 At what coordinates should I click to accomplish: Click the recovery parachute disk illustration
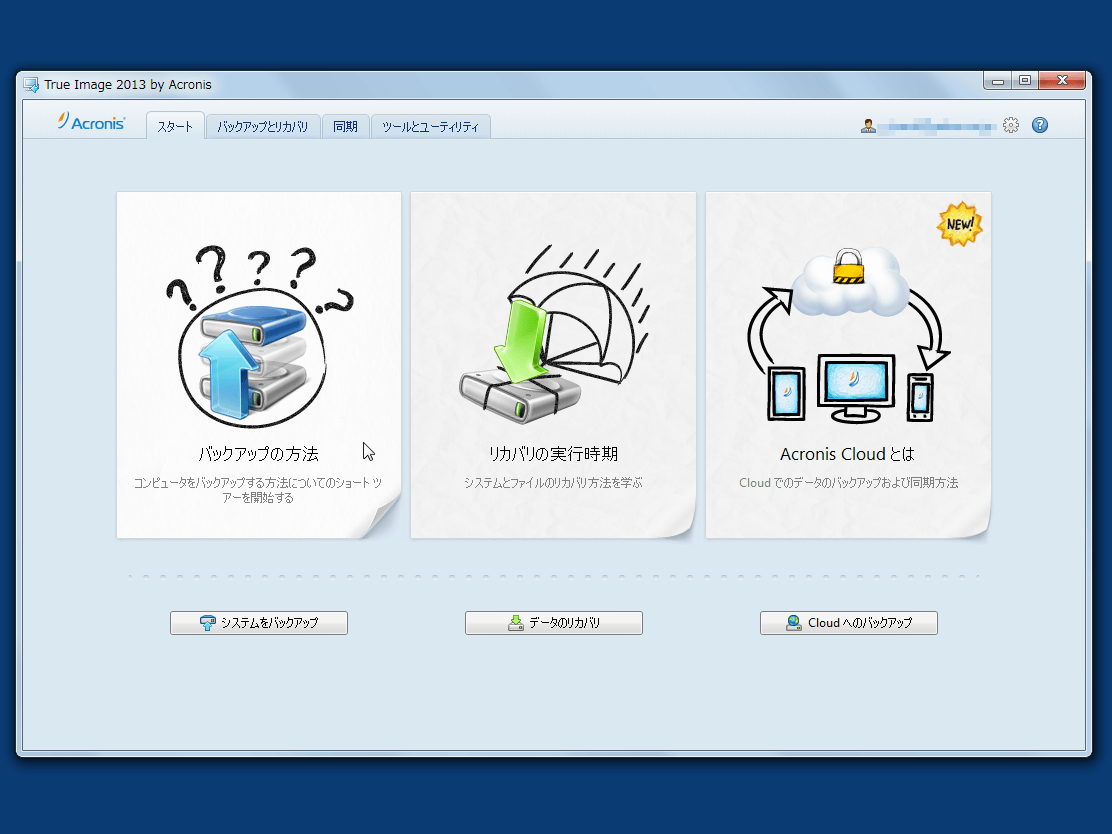pyautogui.click(x=554, y=335)
